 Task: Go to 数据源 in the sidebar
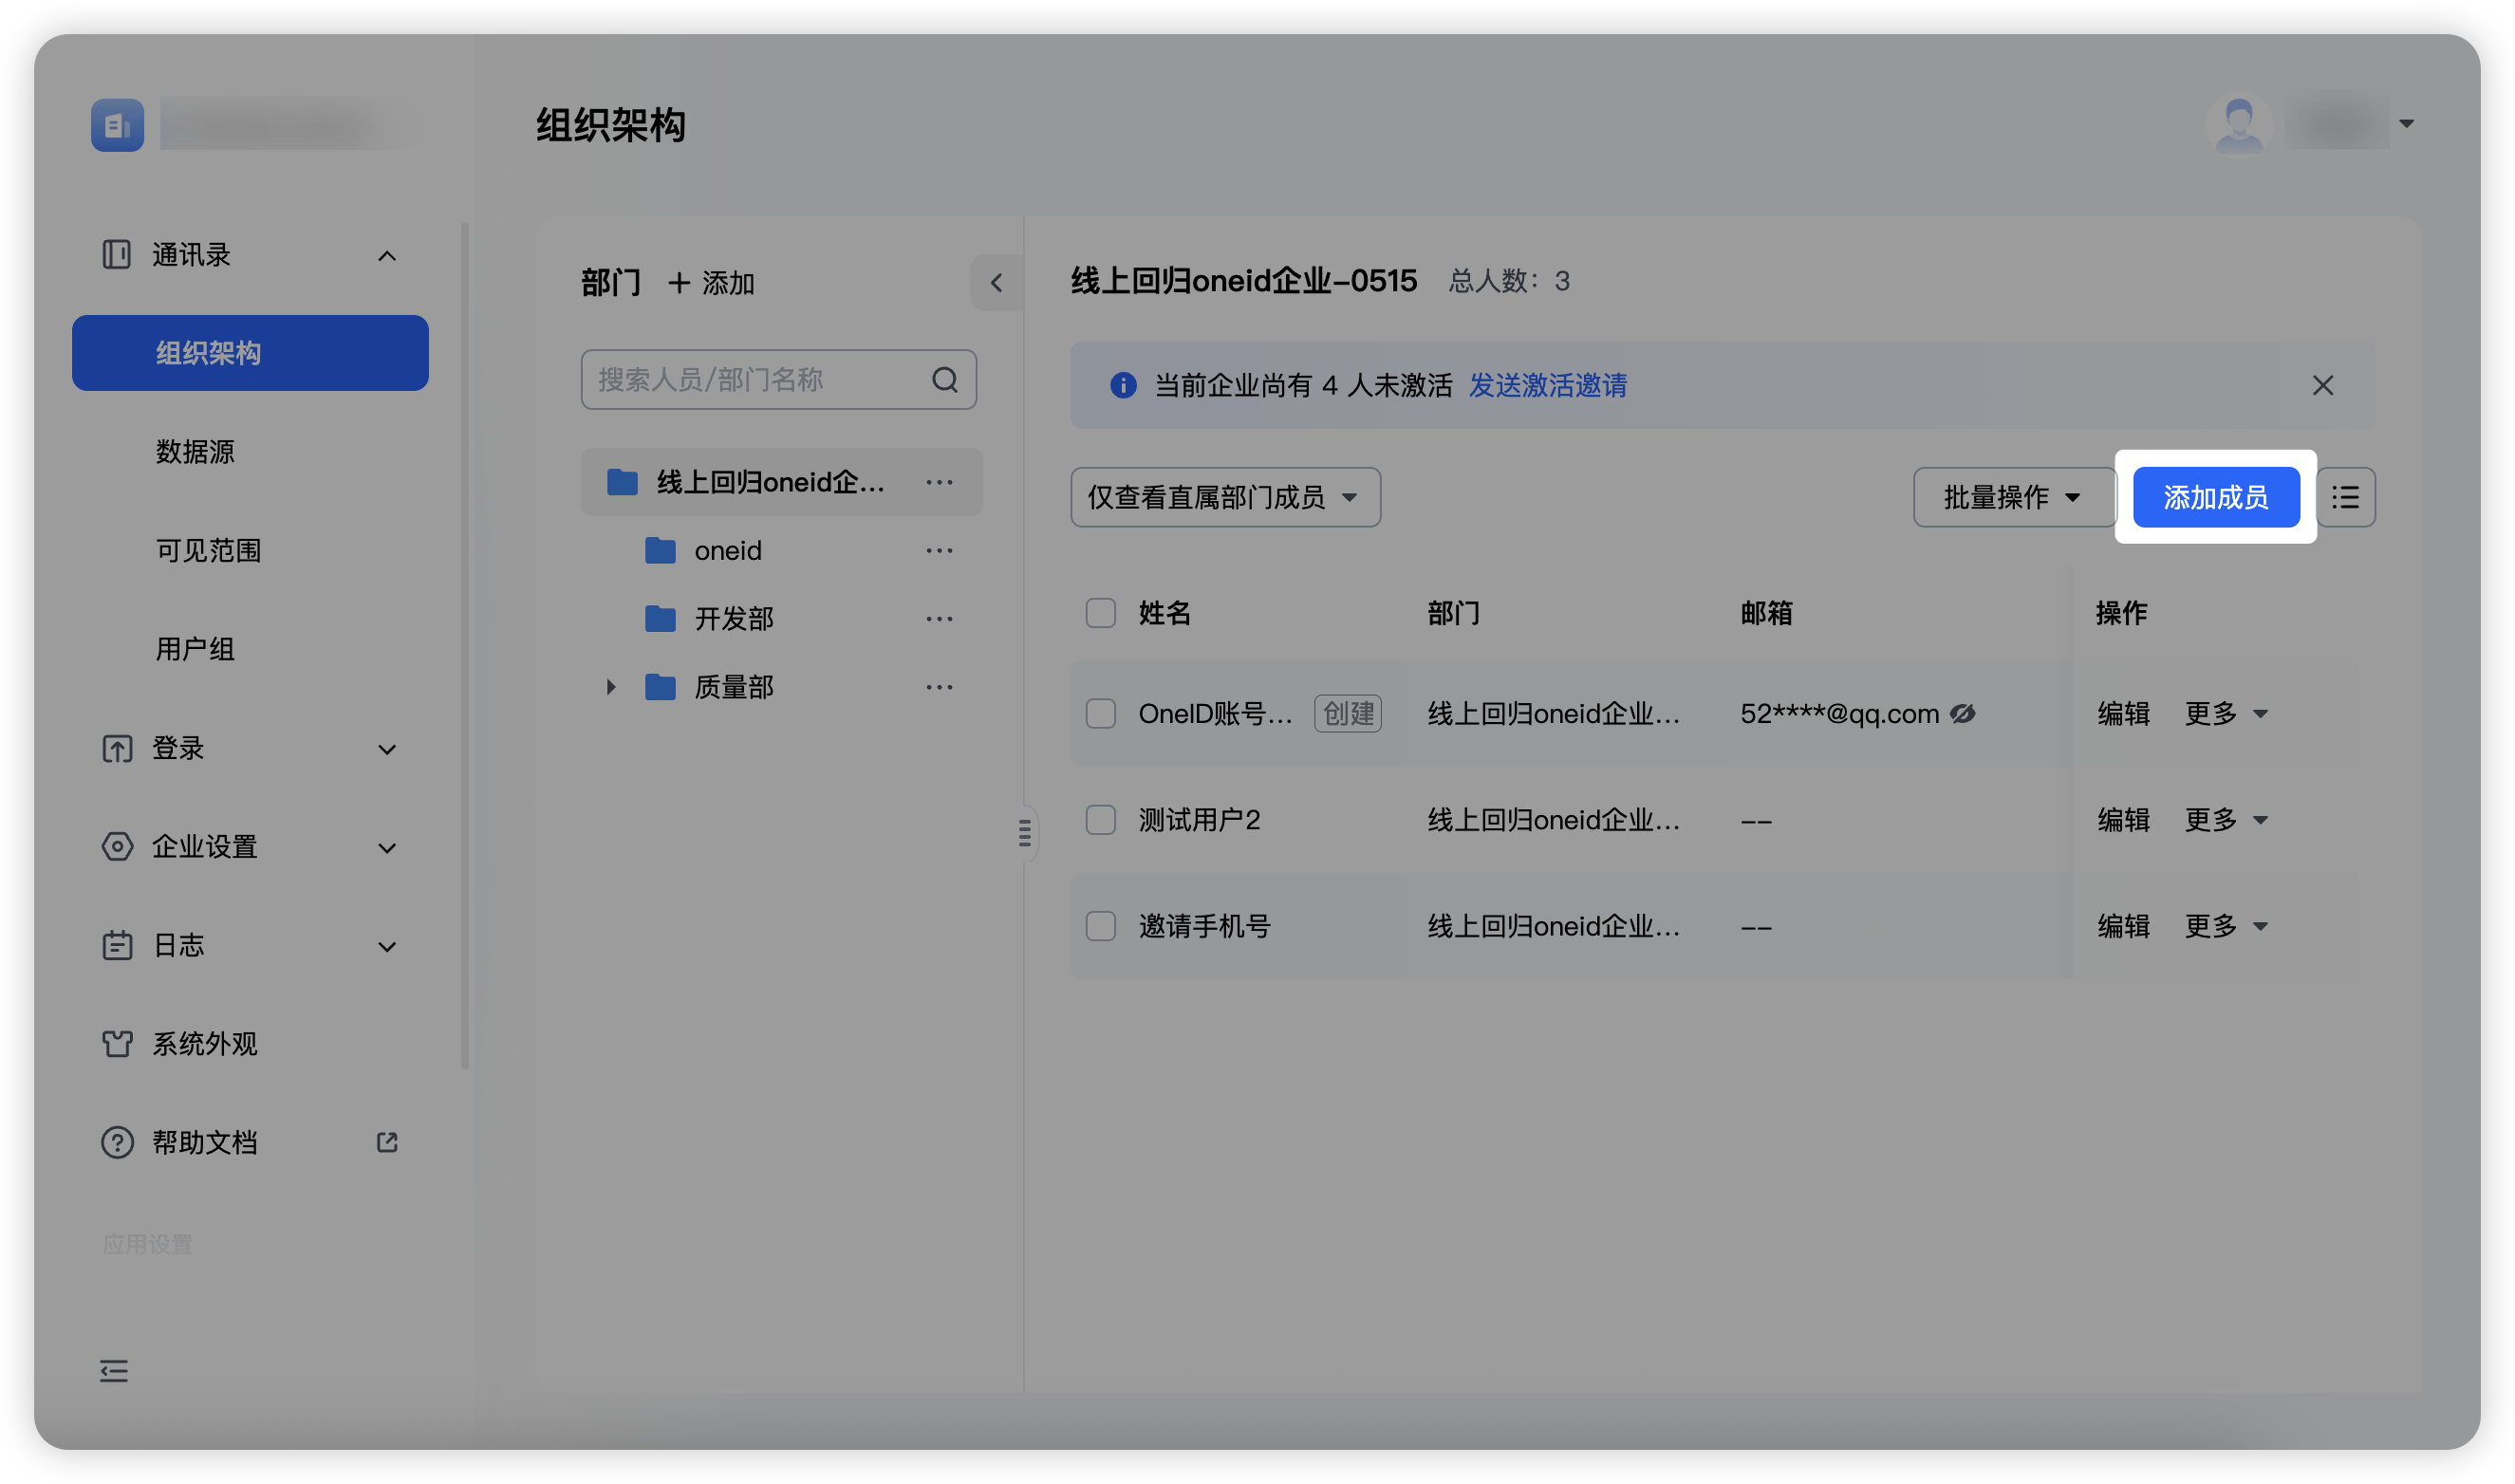coord(195,452)
